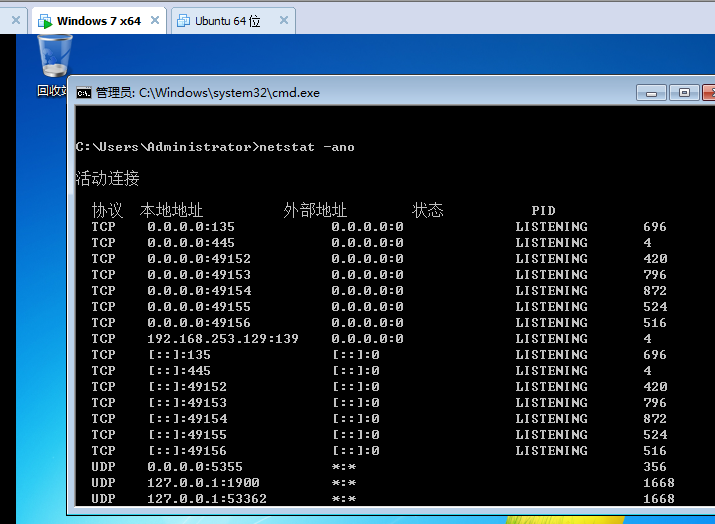Image resolution: width=715 pixels, height=524 pixels.
Task: Click the Ubuntu VM tab icon
Action: click(x=183, y=21)
